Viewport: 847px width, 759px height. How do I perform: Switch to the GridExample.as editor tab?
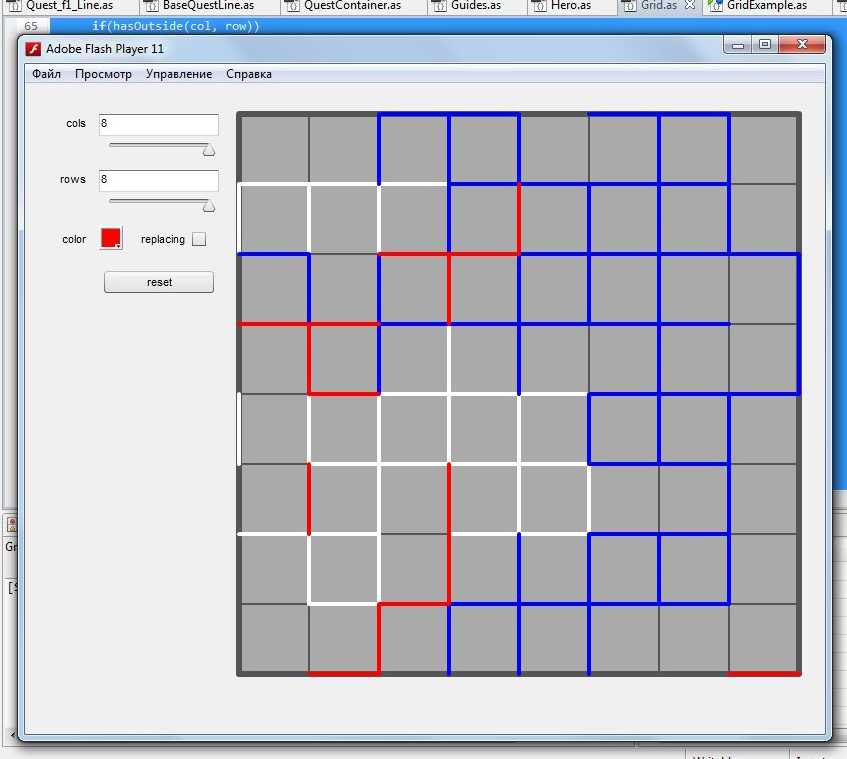(767, 6)
